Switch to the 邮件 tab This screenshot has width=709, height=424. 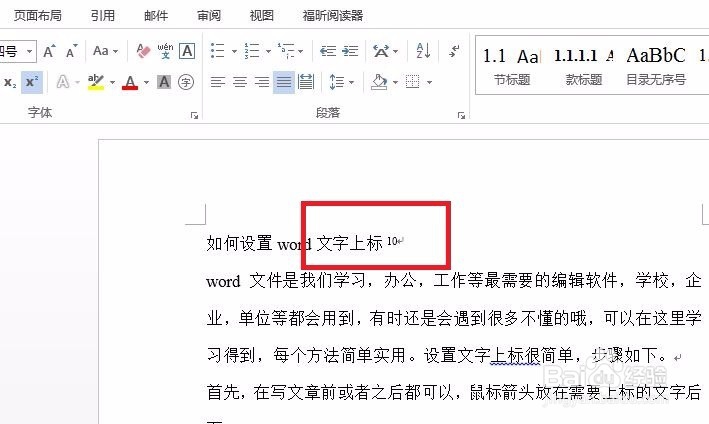[x=156, y=15]
